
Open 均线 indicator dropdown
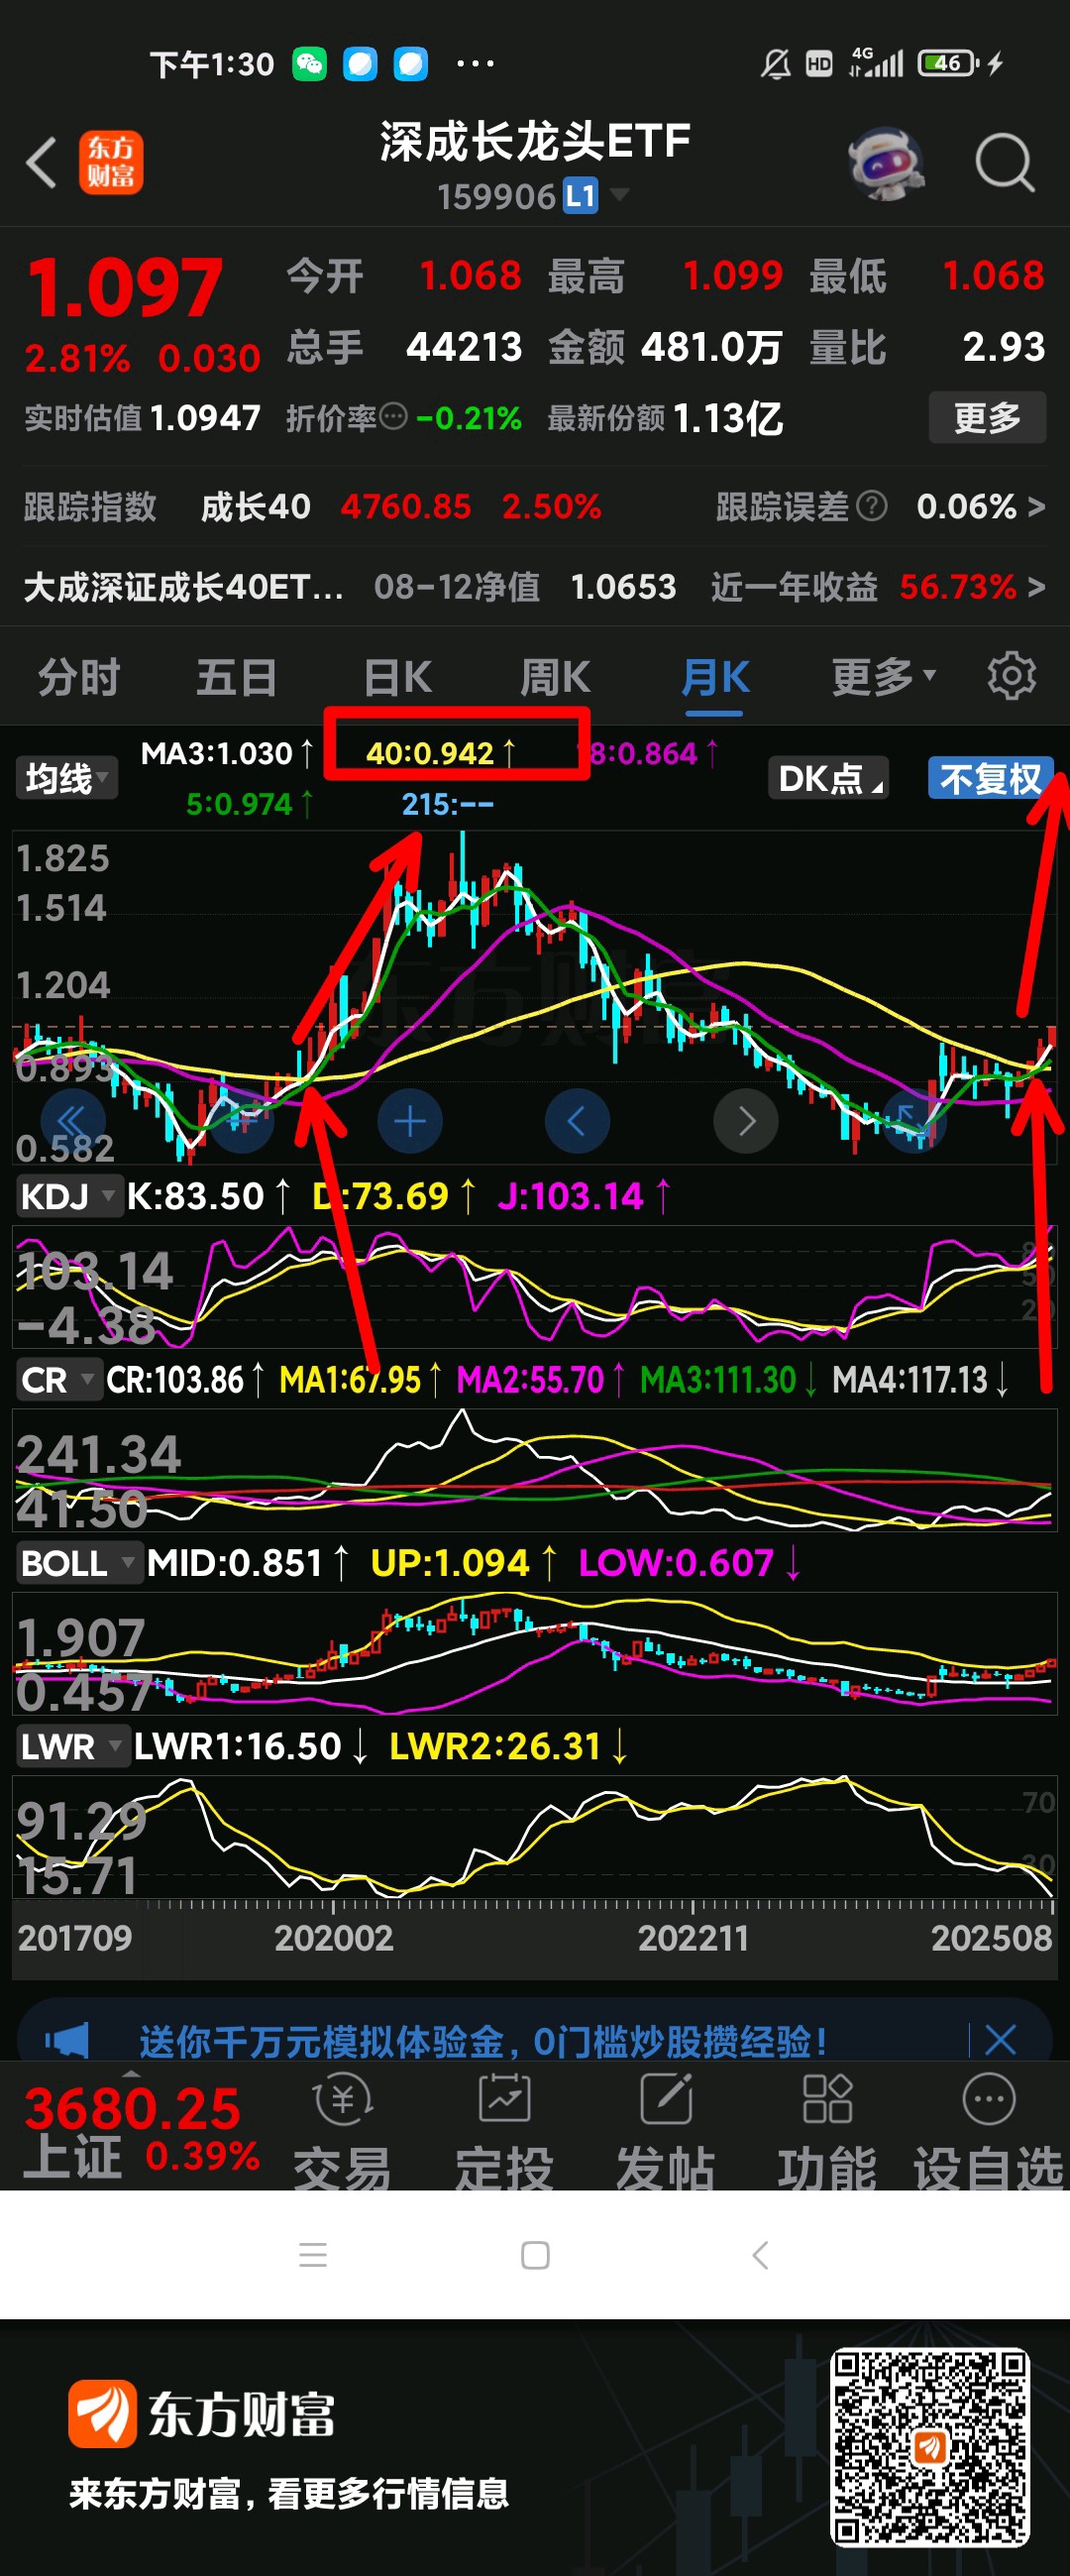tap(66, 778)
